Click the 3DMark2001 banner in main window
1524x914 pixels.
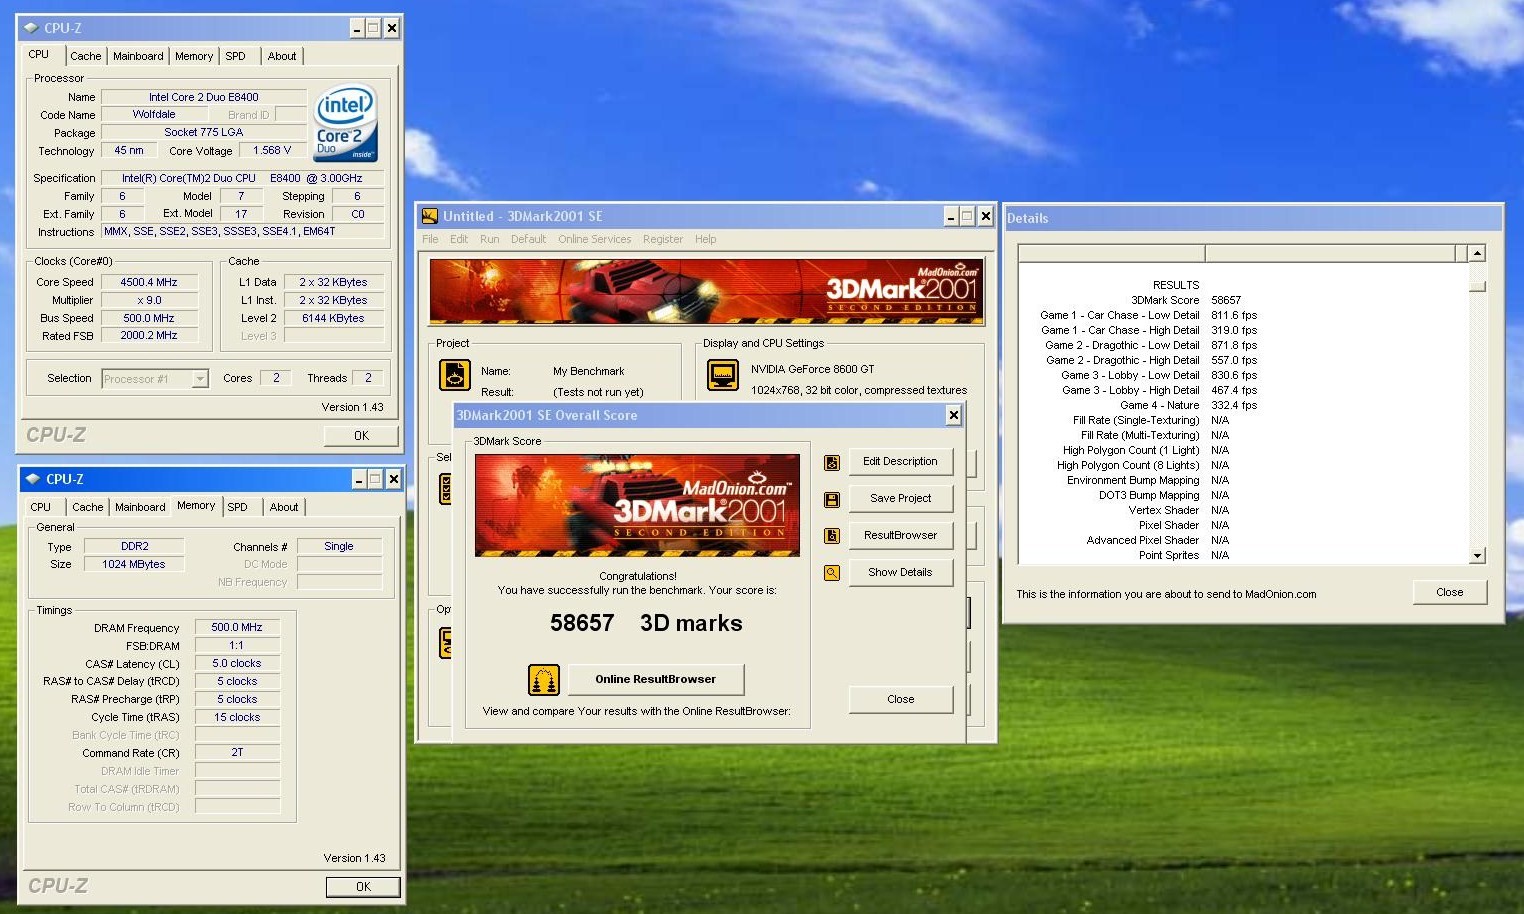tap(707, 292)
